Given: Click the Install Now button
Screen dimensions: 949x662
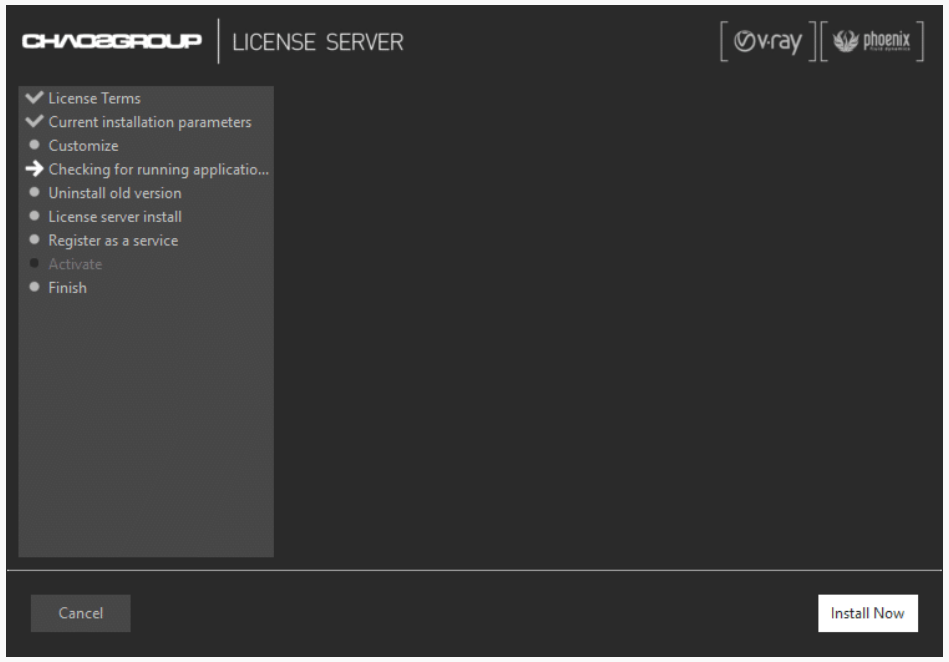Looking at the screenshot, I should [867, 613].
